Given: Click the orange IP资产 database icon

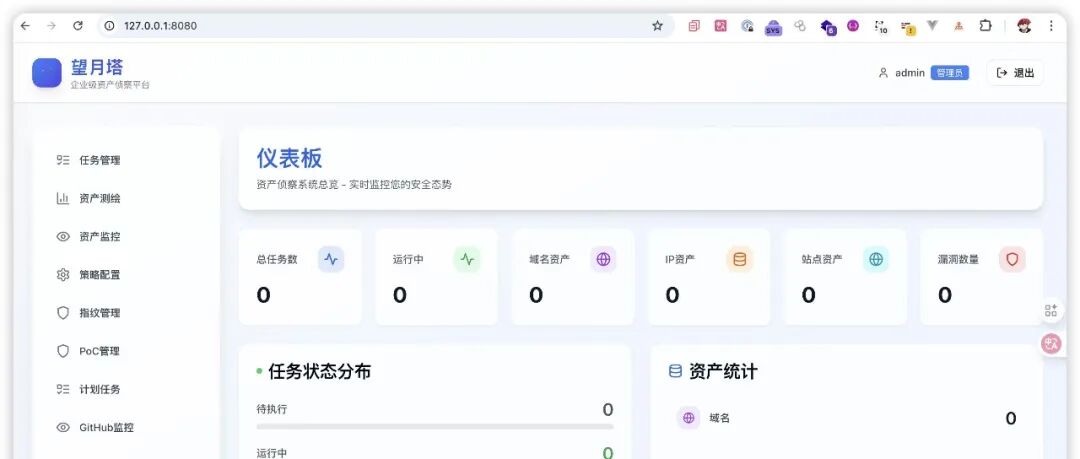Looking at the screenshot, I should pos(740,260).
